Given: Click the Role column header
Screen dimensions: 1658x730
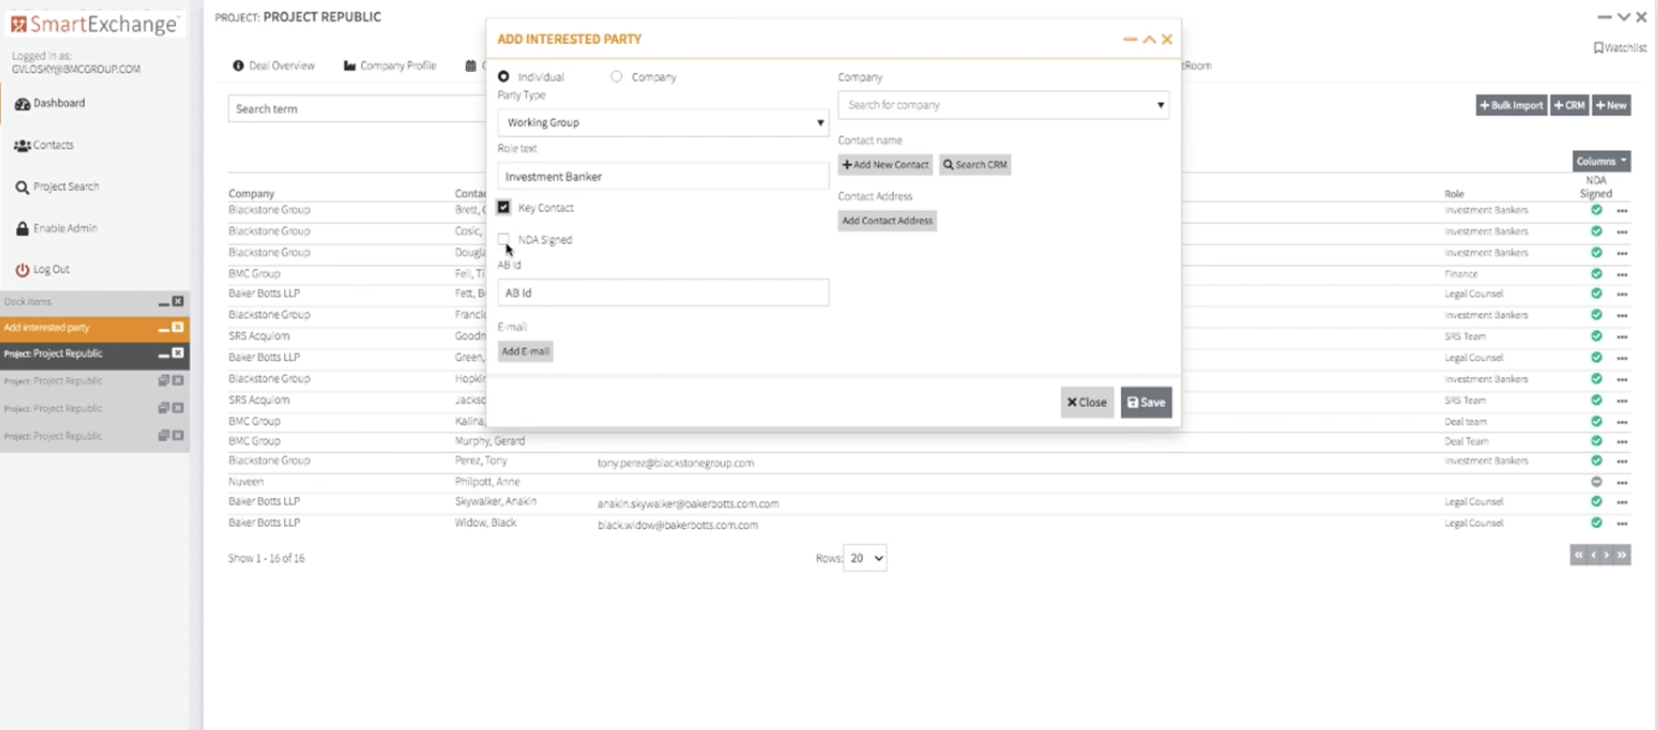Looking at the screenshot, I should (x=1454, y=194).
